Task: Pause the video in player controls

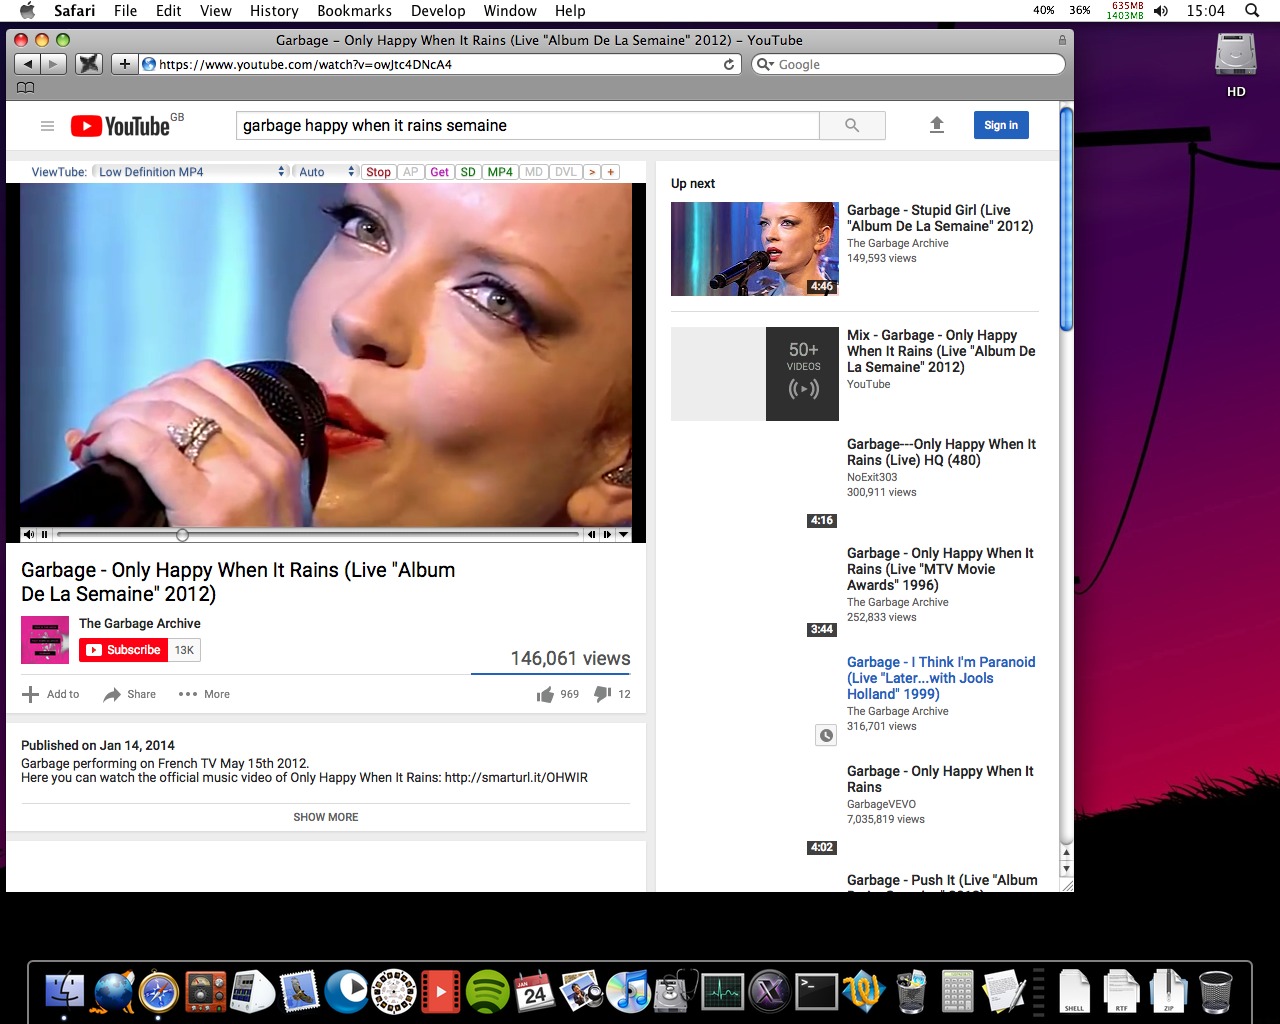Action: click(44, 535)
